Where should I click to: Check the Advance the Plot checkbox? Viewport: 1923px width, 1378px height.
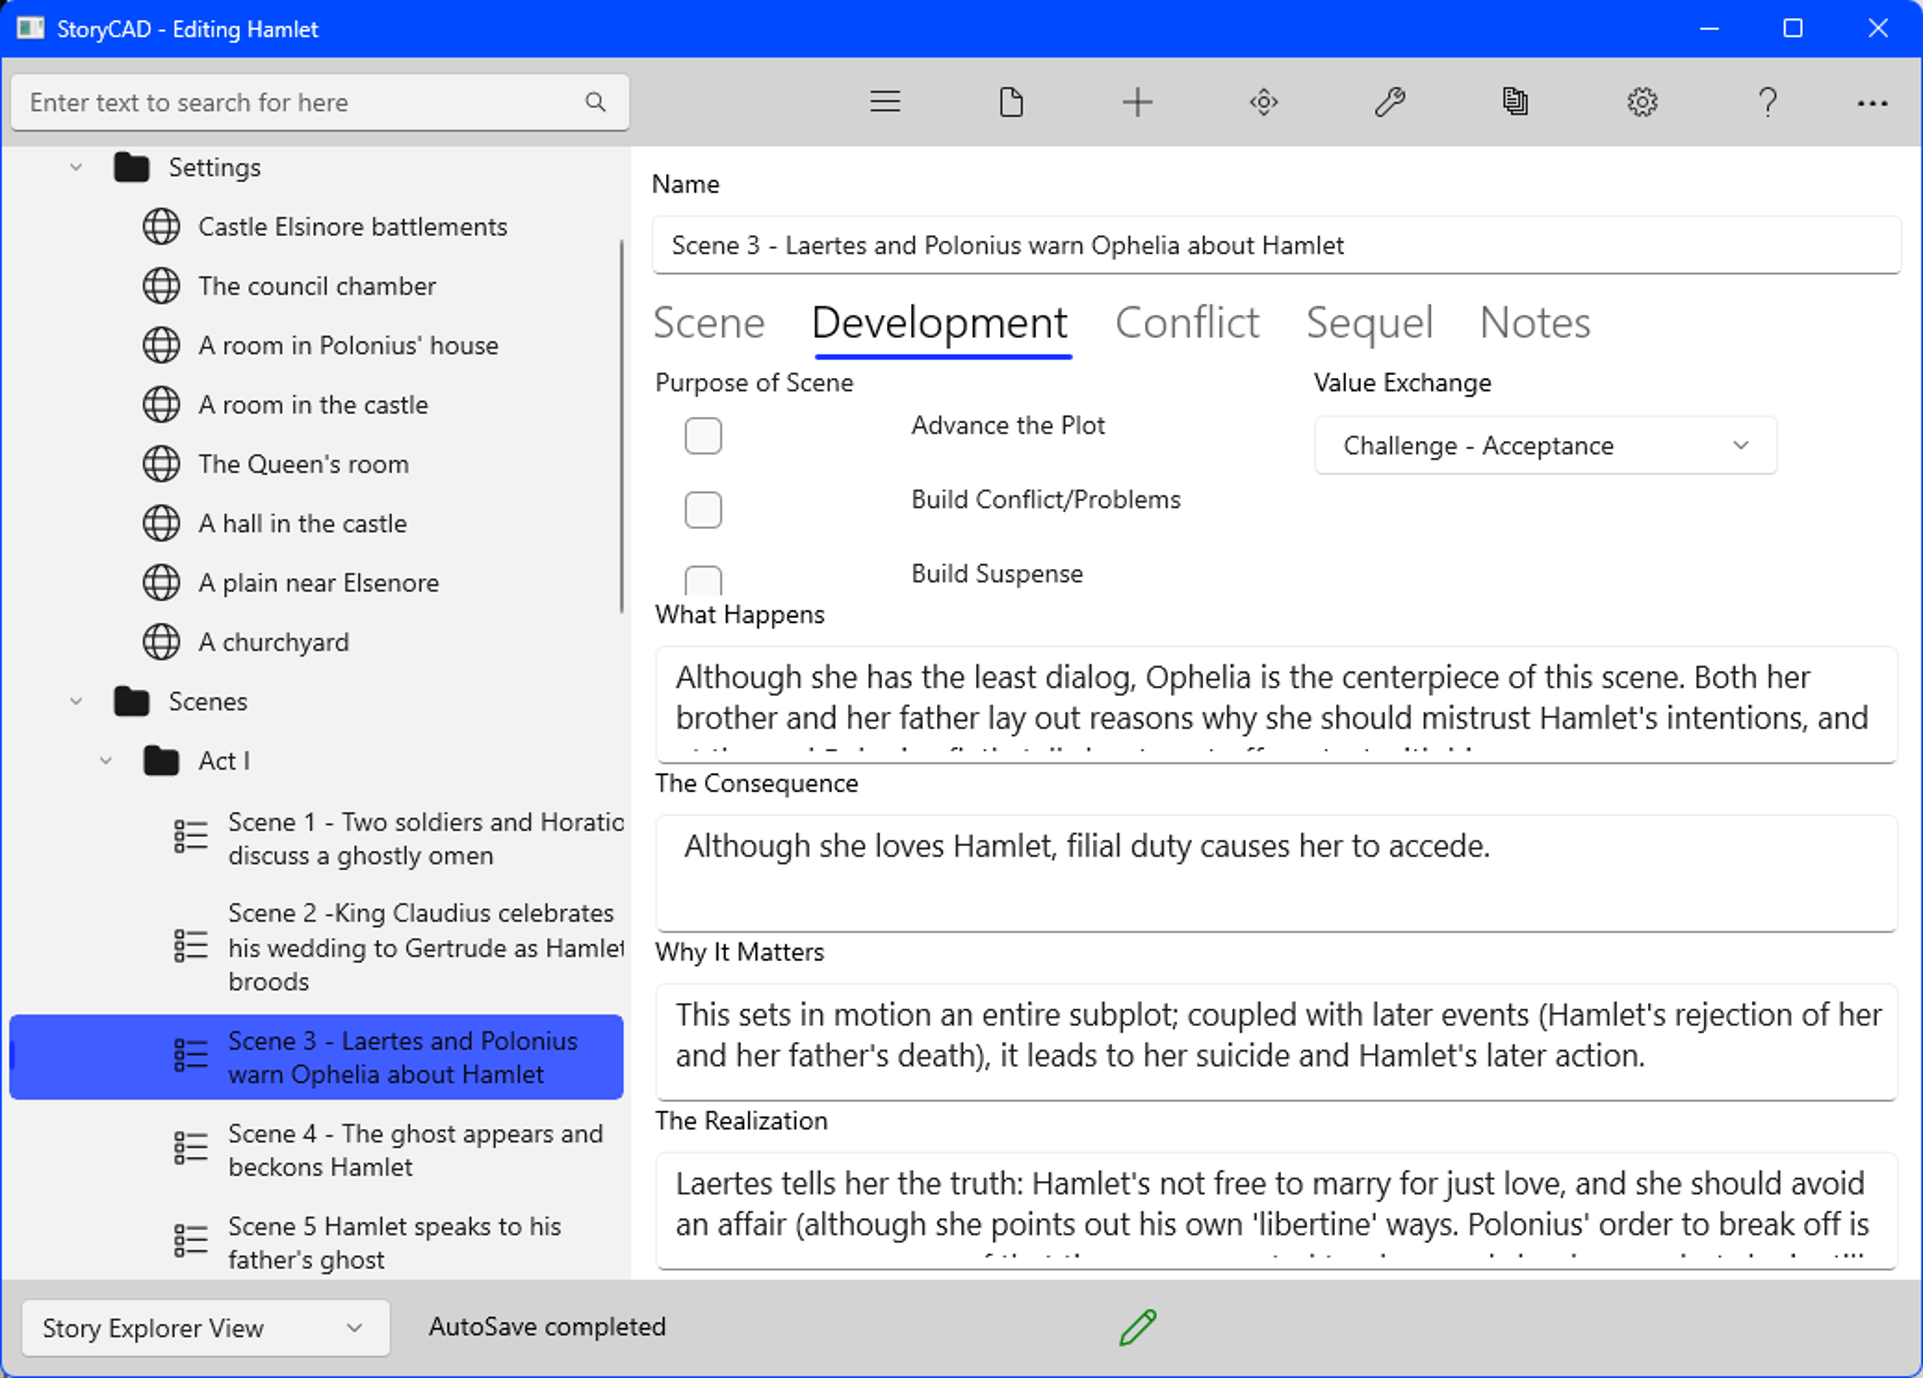(703, 436)
